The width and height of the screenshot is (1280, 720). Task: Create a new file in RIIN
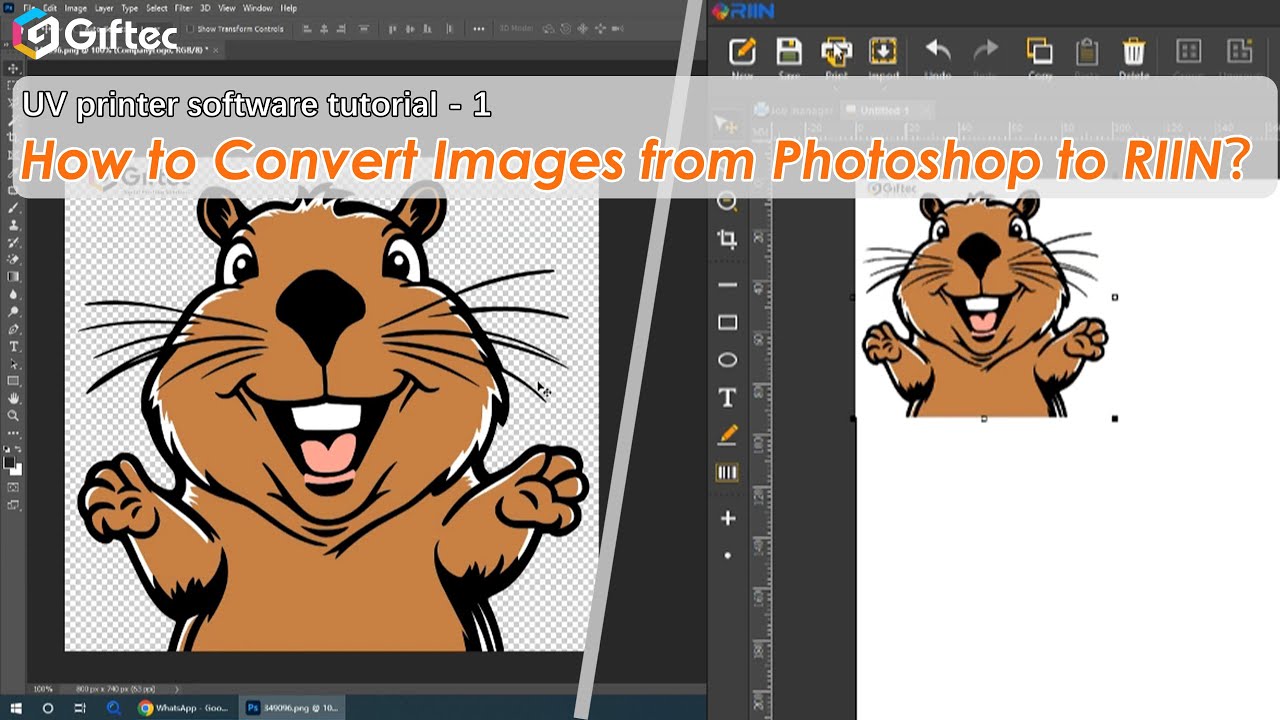click(x=742, y=52)
